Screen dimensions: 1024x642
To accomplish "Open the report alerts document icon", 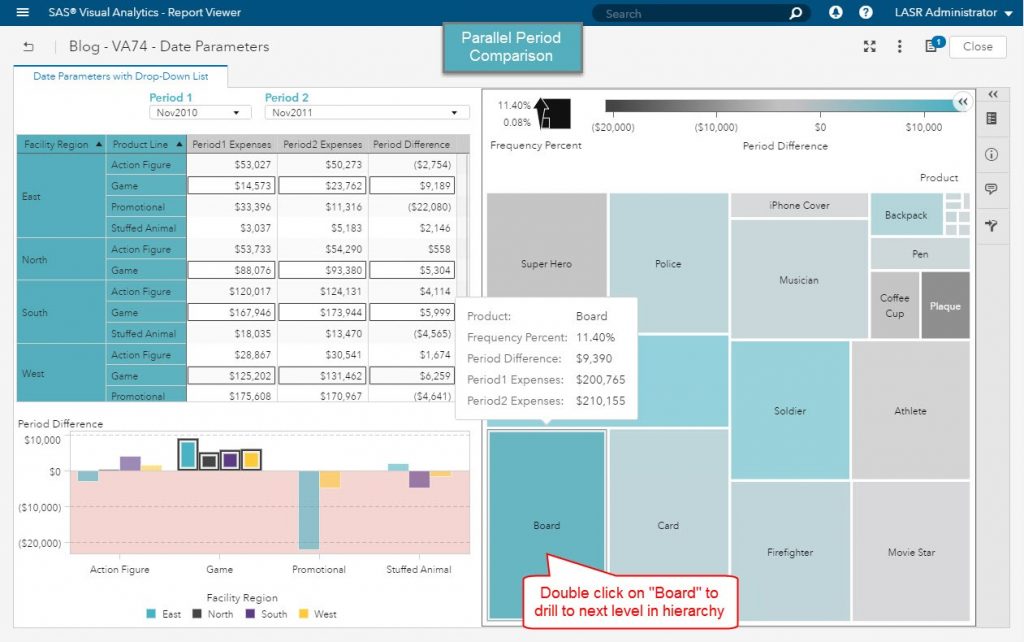I will [932, 46].
